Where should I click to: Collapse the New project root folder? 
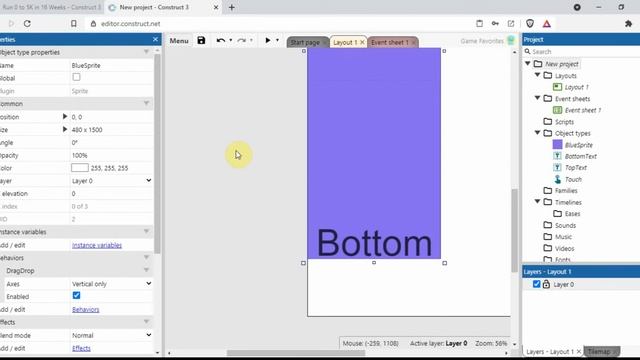click(x=528, y=64)
